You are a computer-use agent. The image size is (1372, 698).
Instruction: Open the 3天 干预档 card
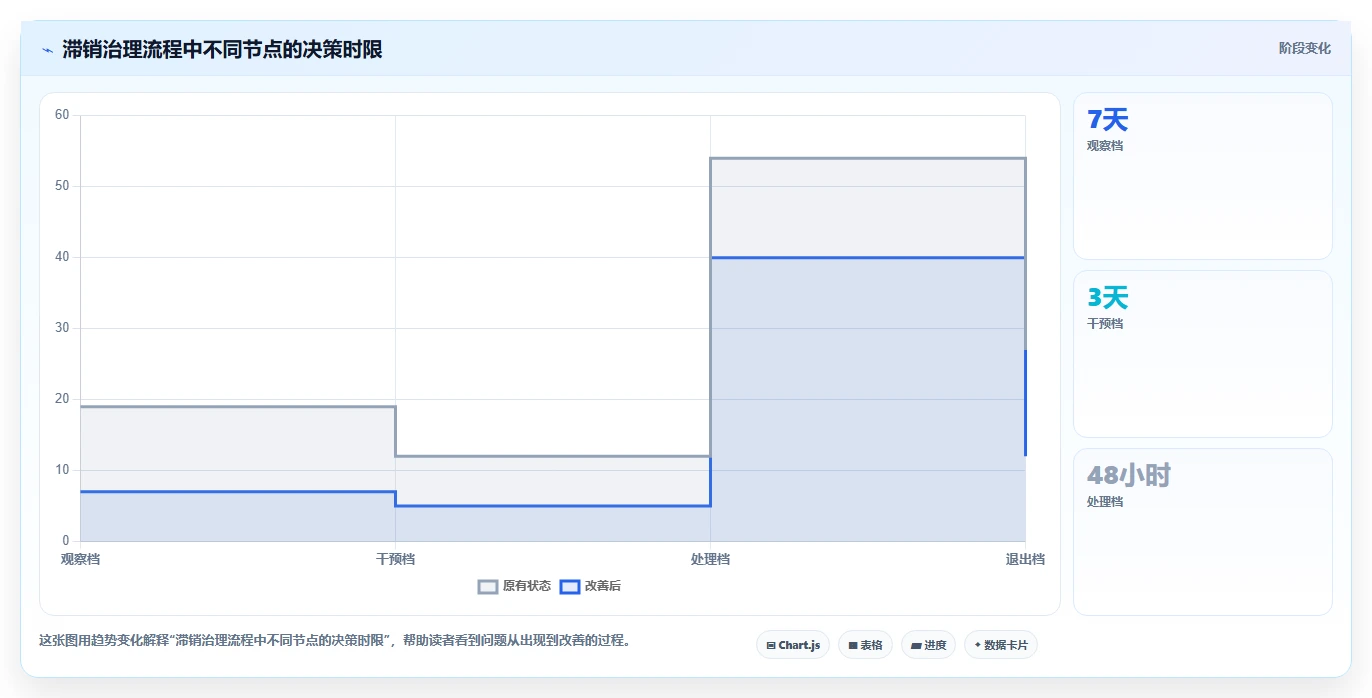[1202, 354]
